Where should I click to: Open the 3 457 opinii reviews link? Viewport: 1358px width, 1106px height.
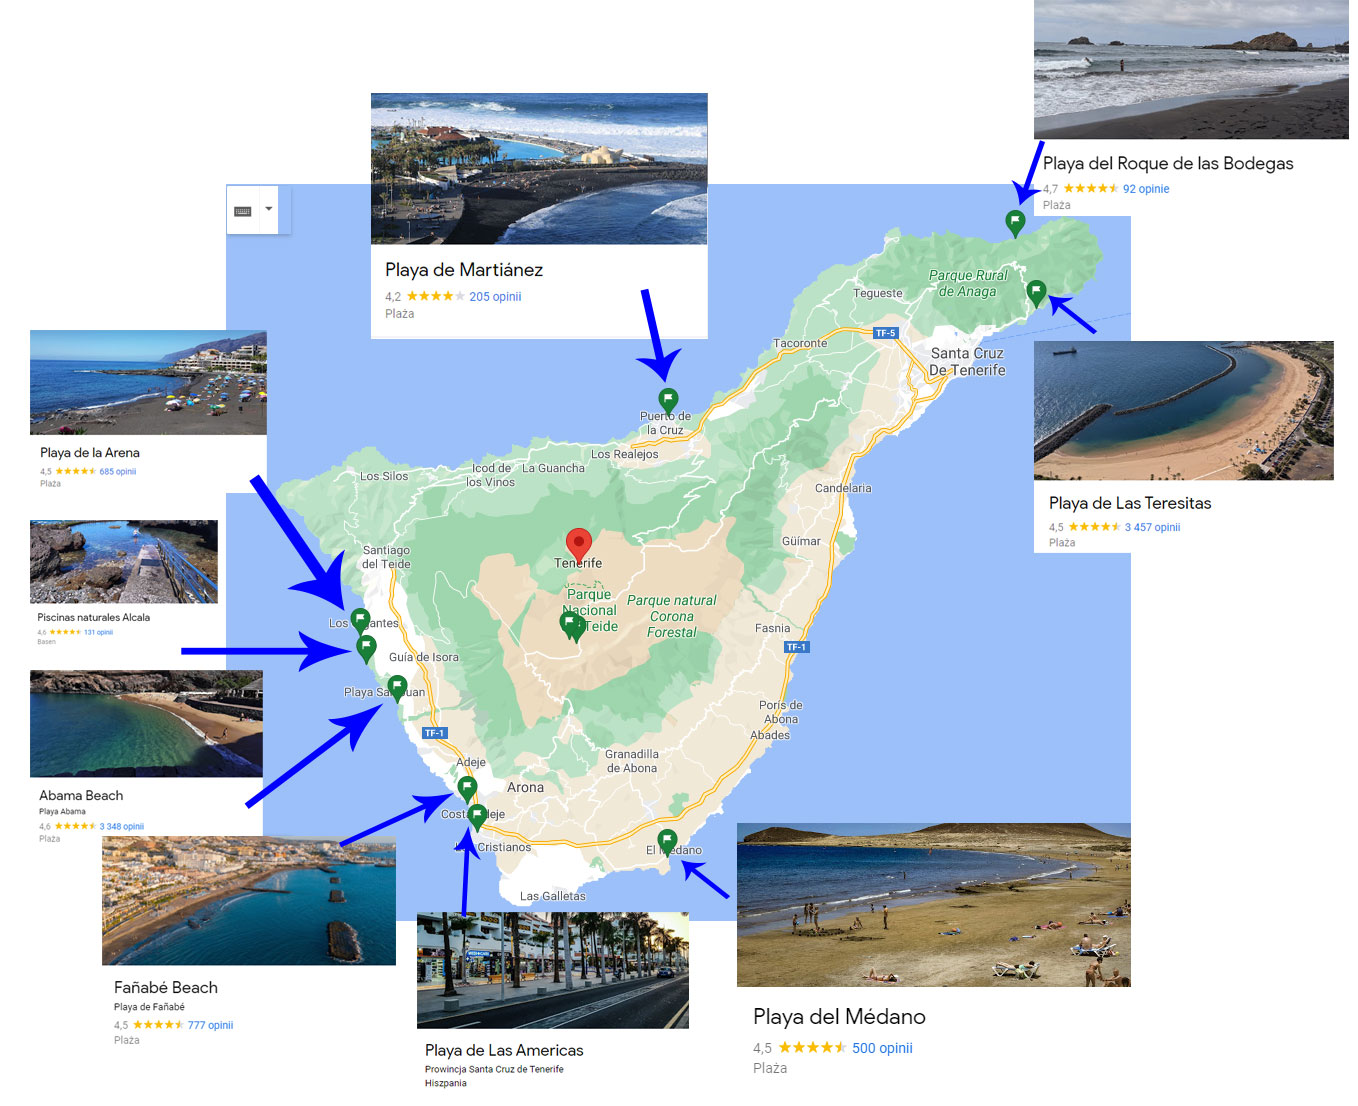[x=1152, y=527]
